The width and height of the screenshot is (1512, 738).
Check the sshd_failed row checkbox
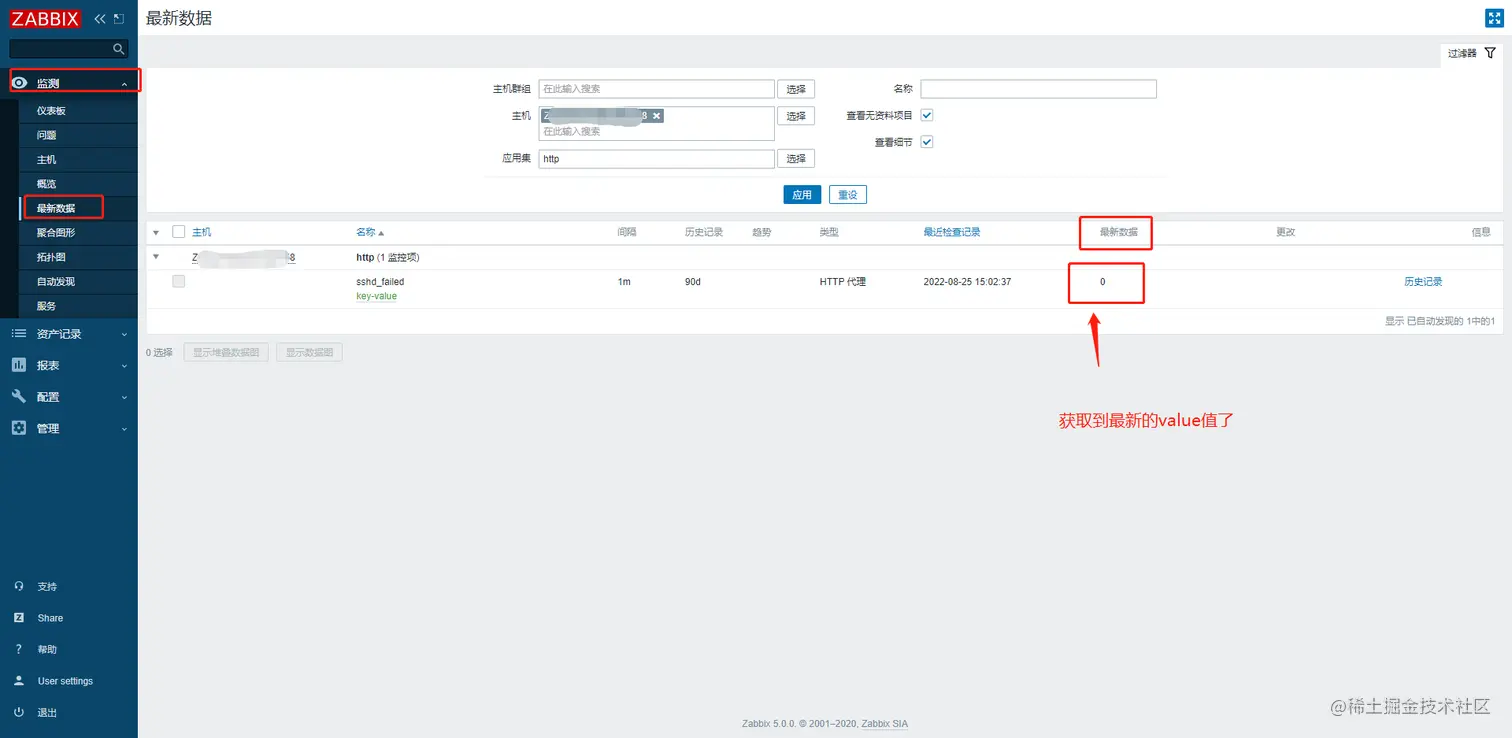(179, 282)
